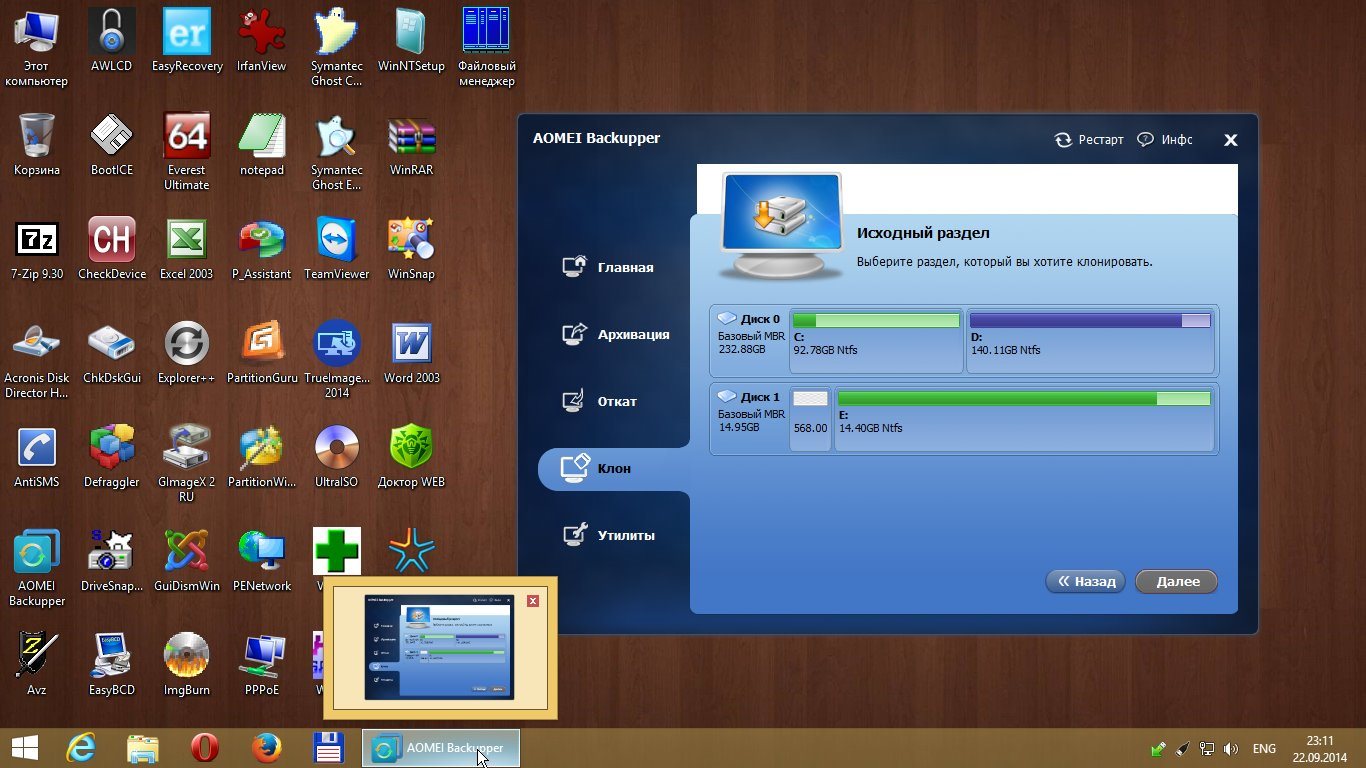Launch PPPoE from the desktop
This screenshot has width=1366, height=768.
(x=262, y=665)
